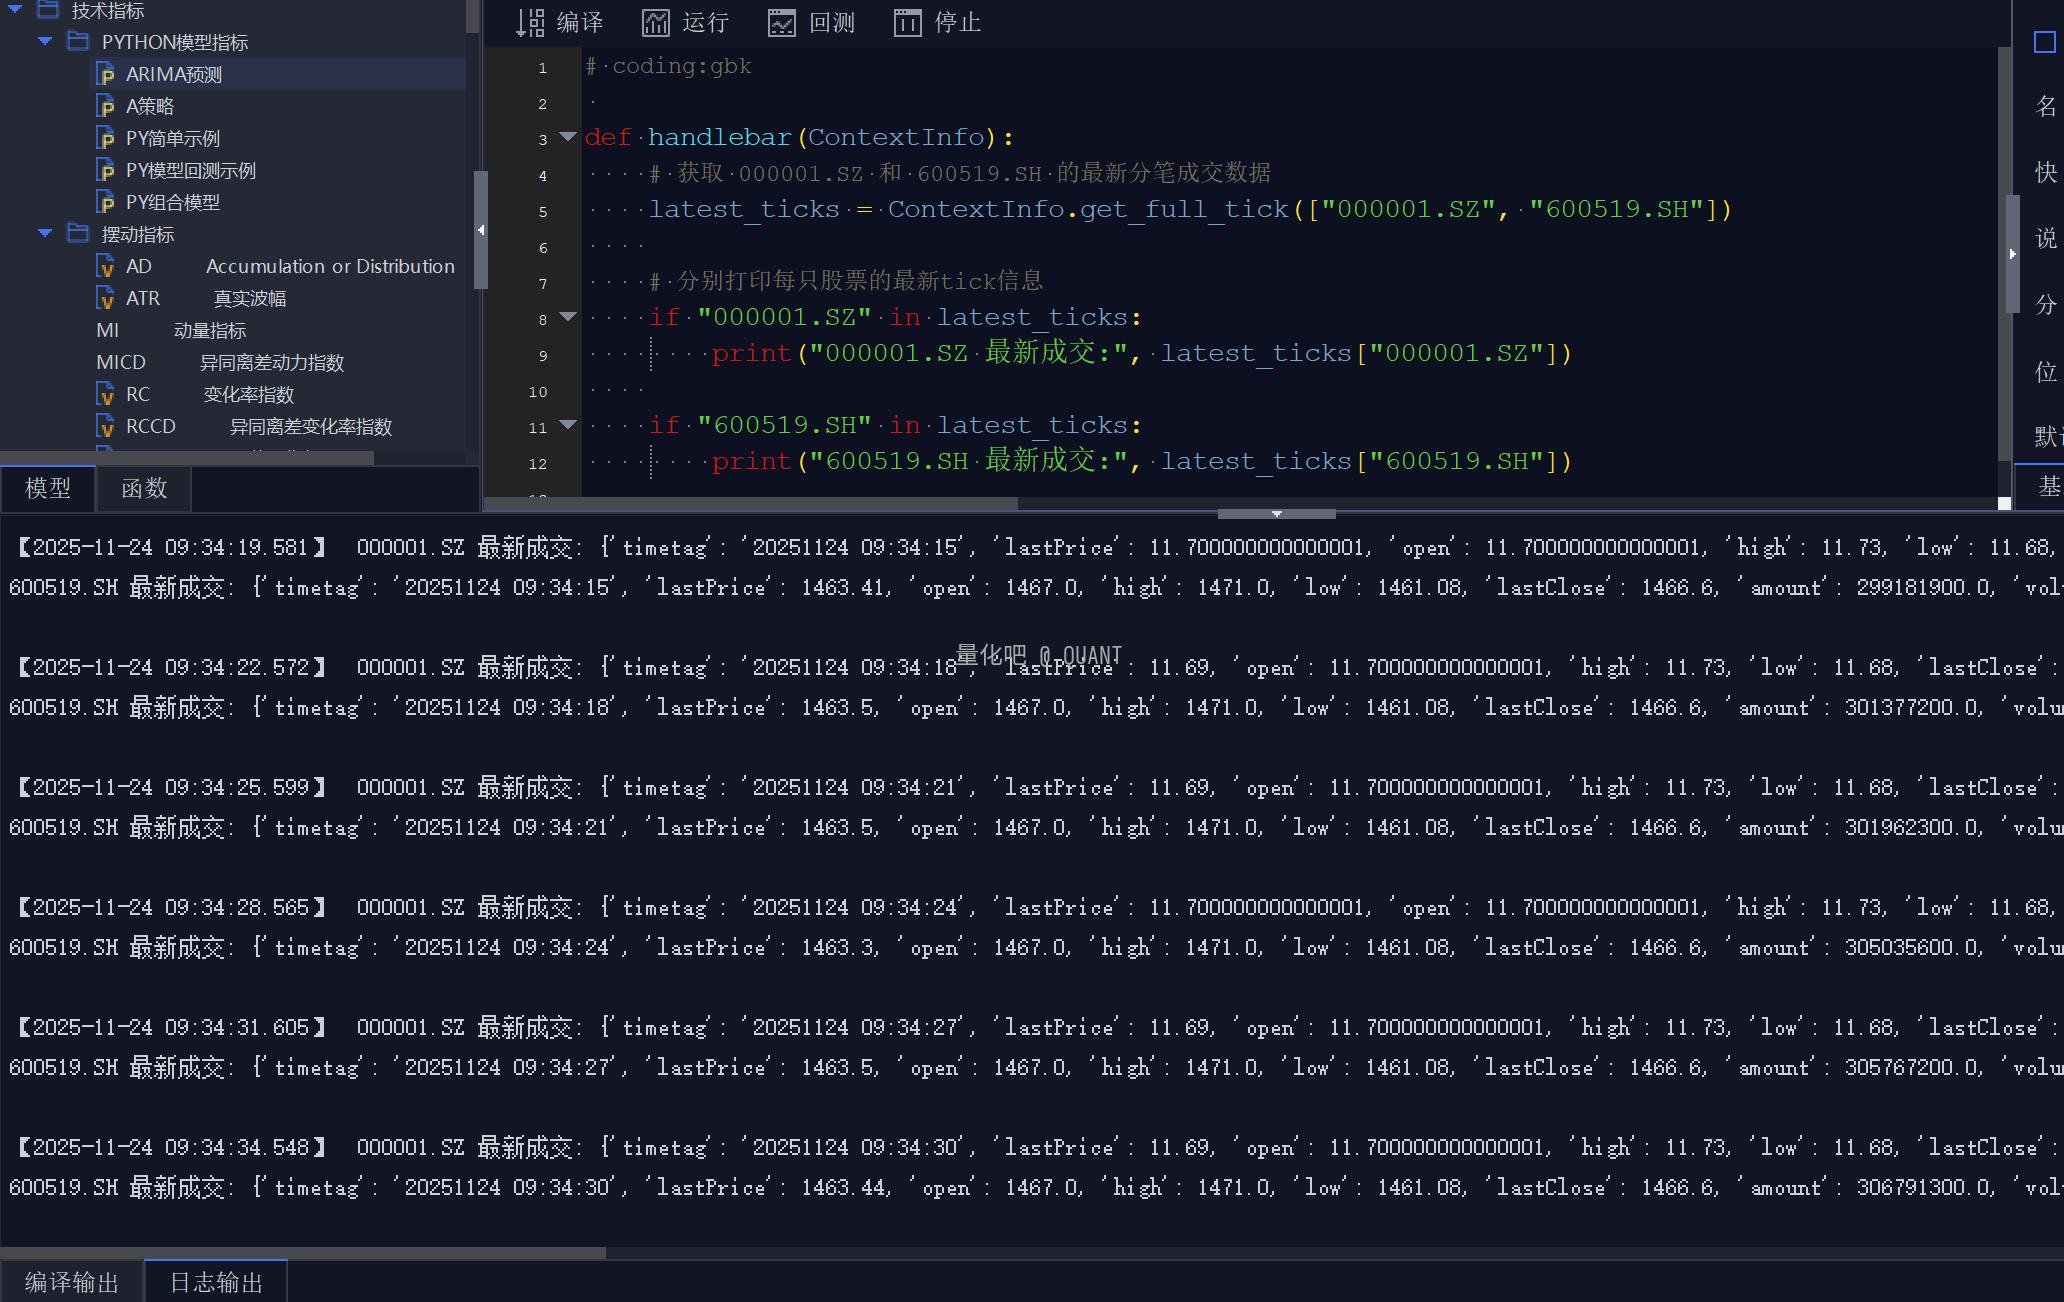Fold the handlebar function at line 3

[567, 137]
